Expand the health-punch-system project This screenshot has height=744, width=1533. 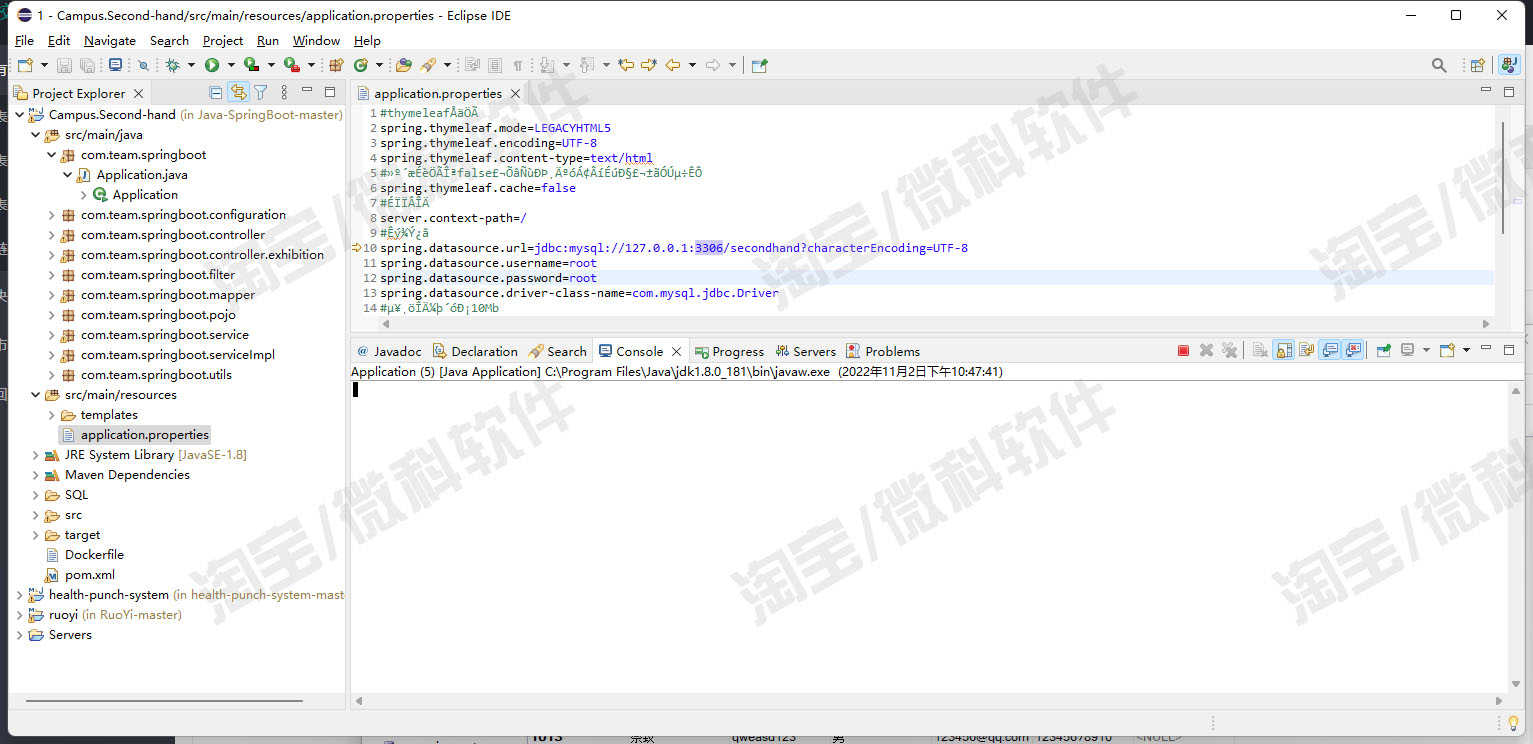click(x=20, y=595)
